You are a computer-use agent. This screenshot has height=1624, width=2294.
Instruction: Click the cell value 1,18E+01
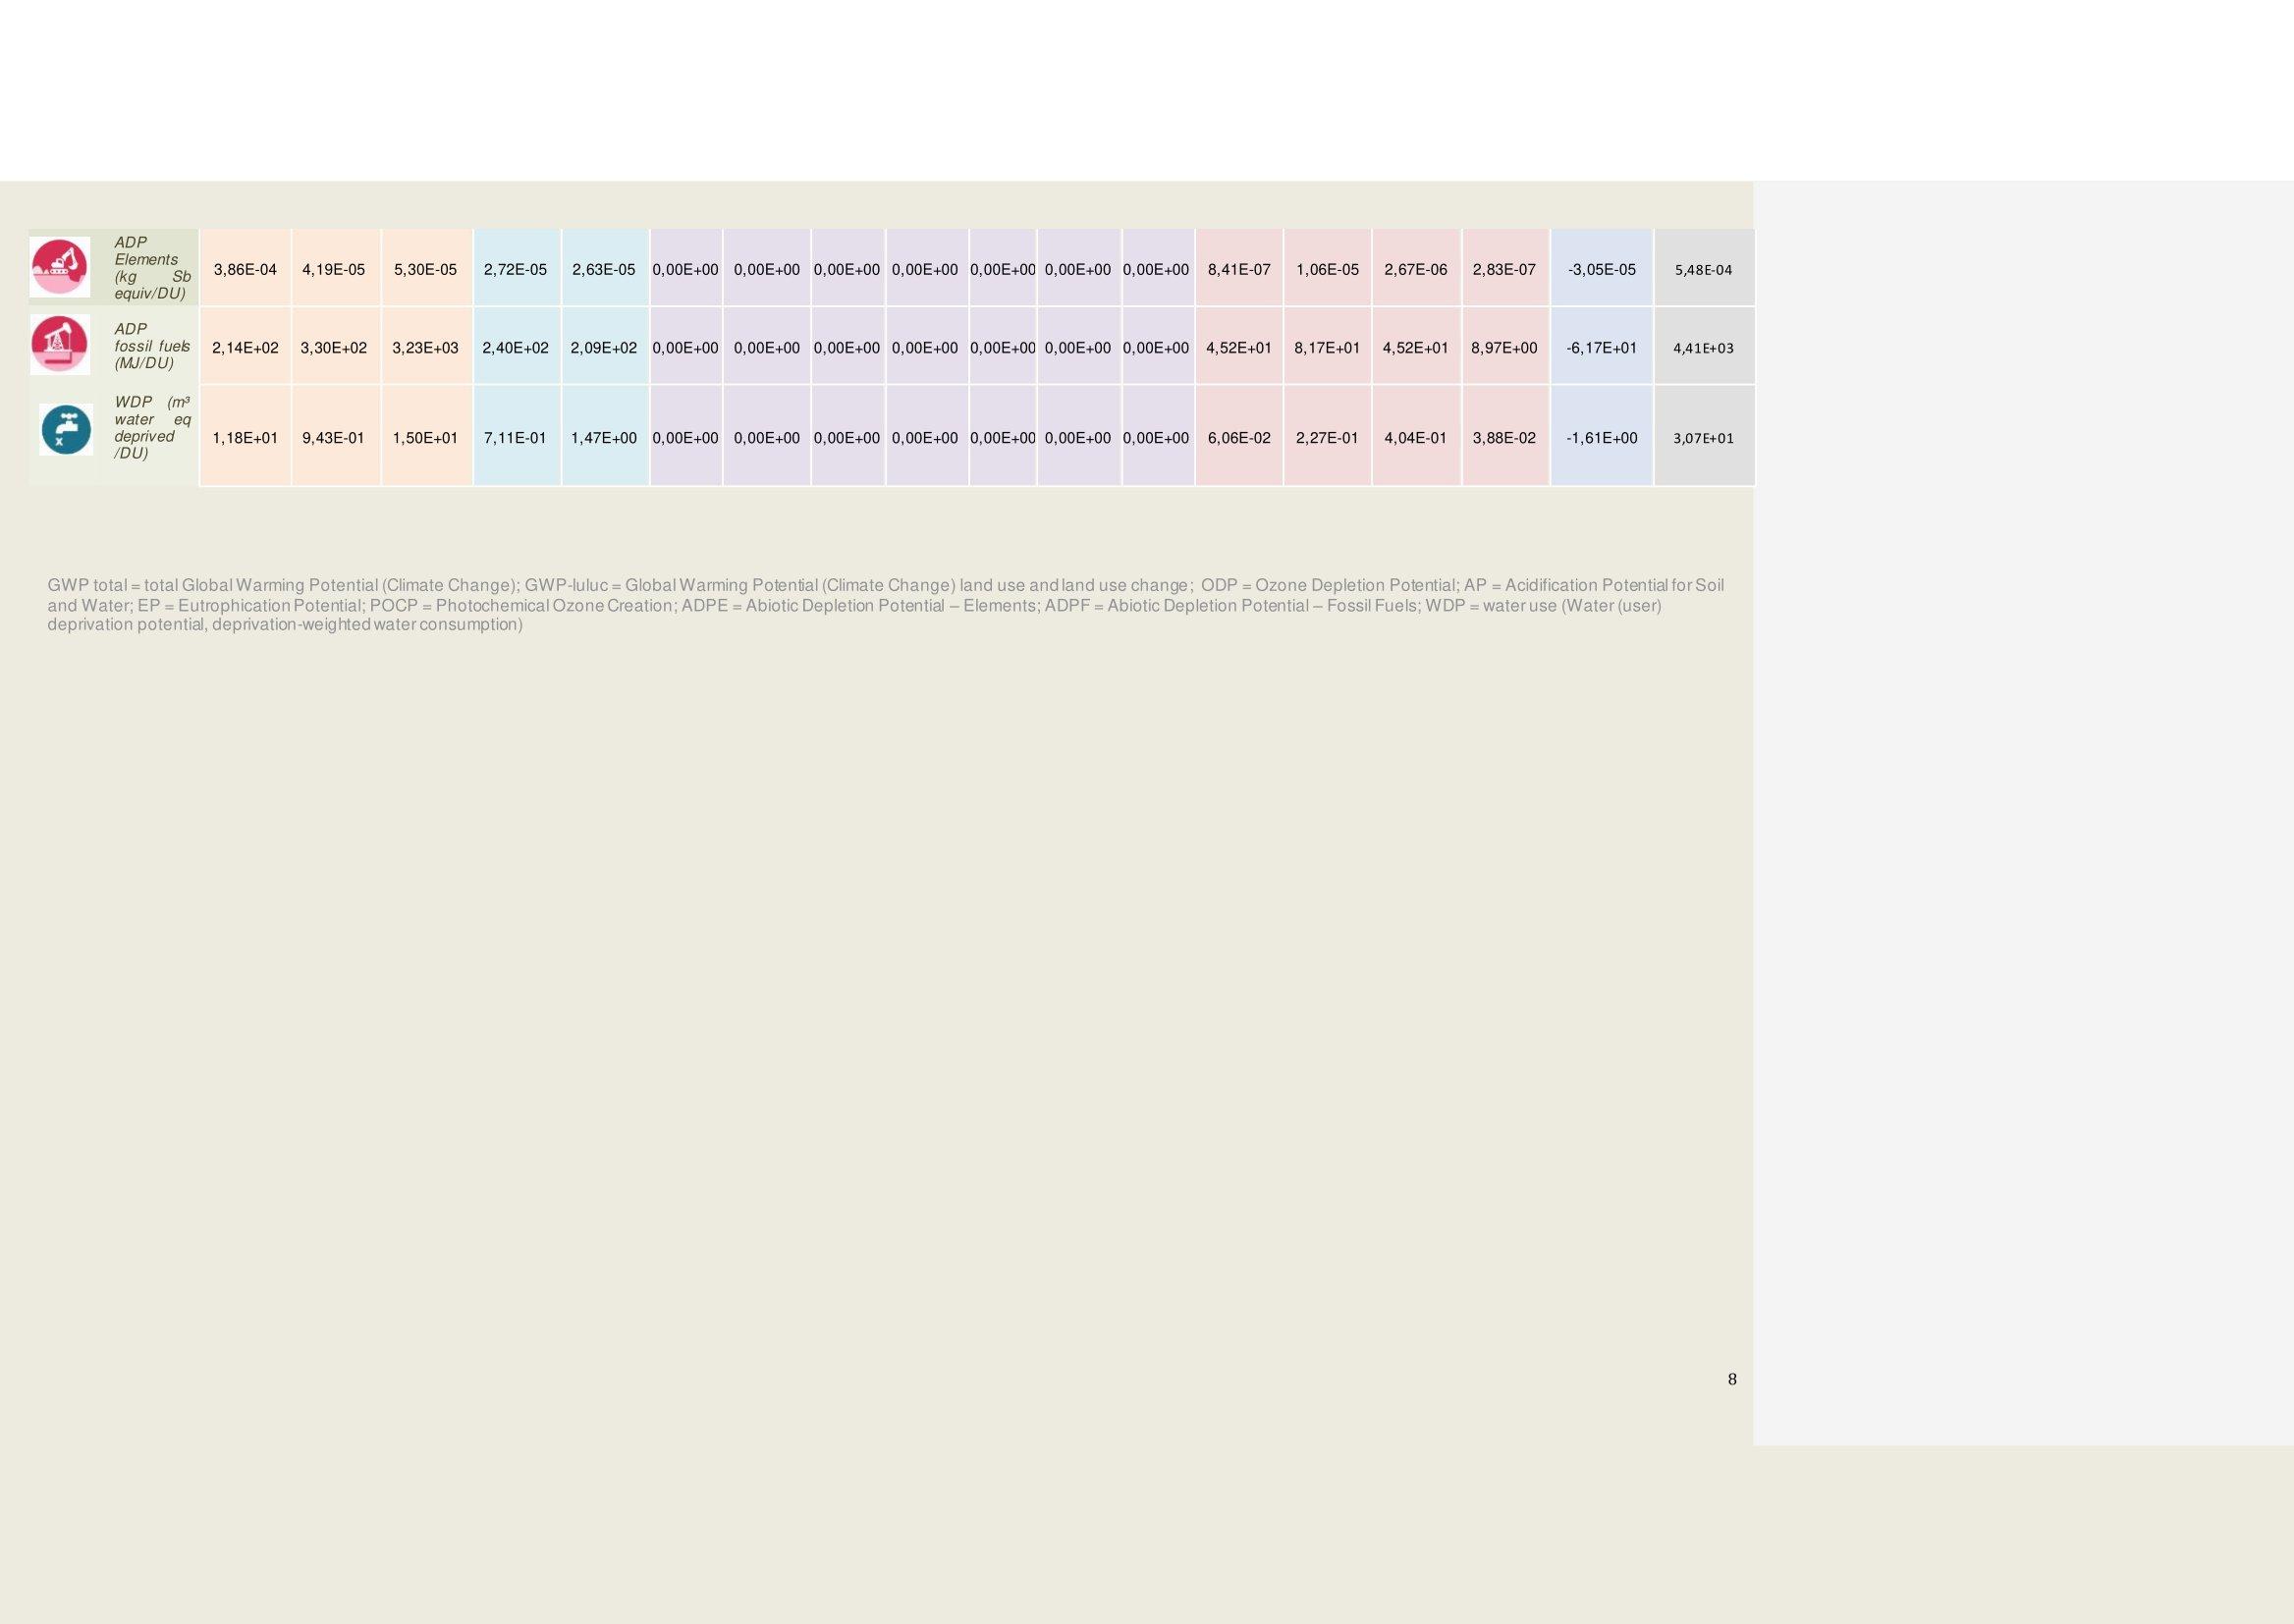pos(245,438)
